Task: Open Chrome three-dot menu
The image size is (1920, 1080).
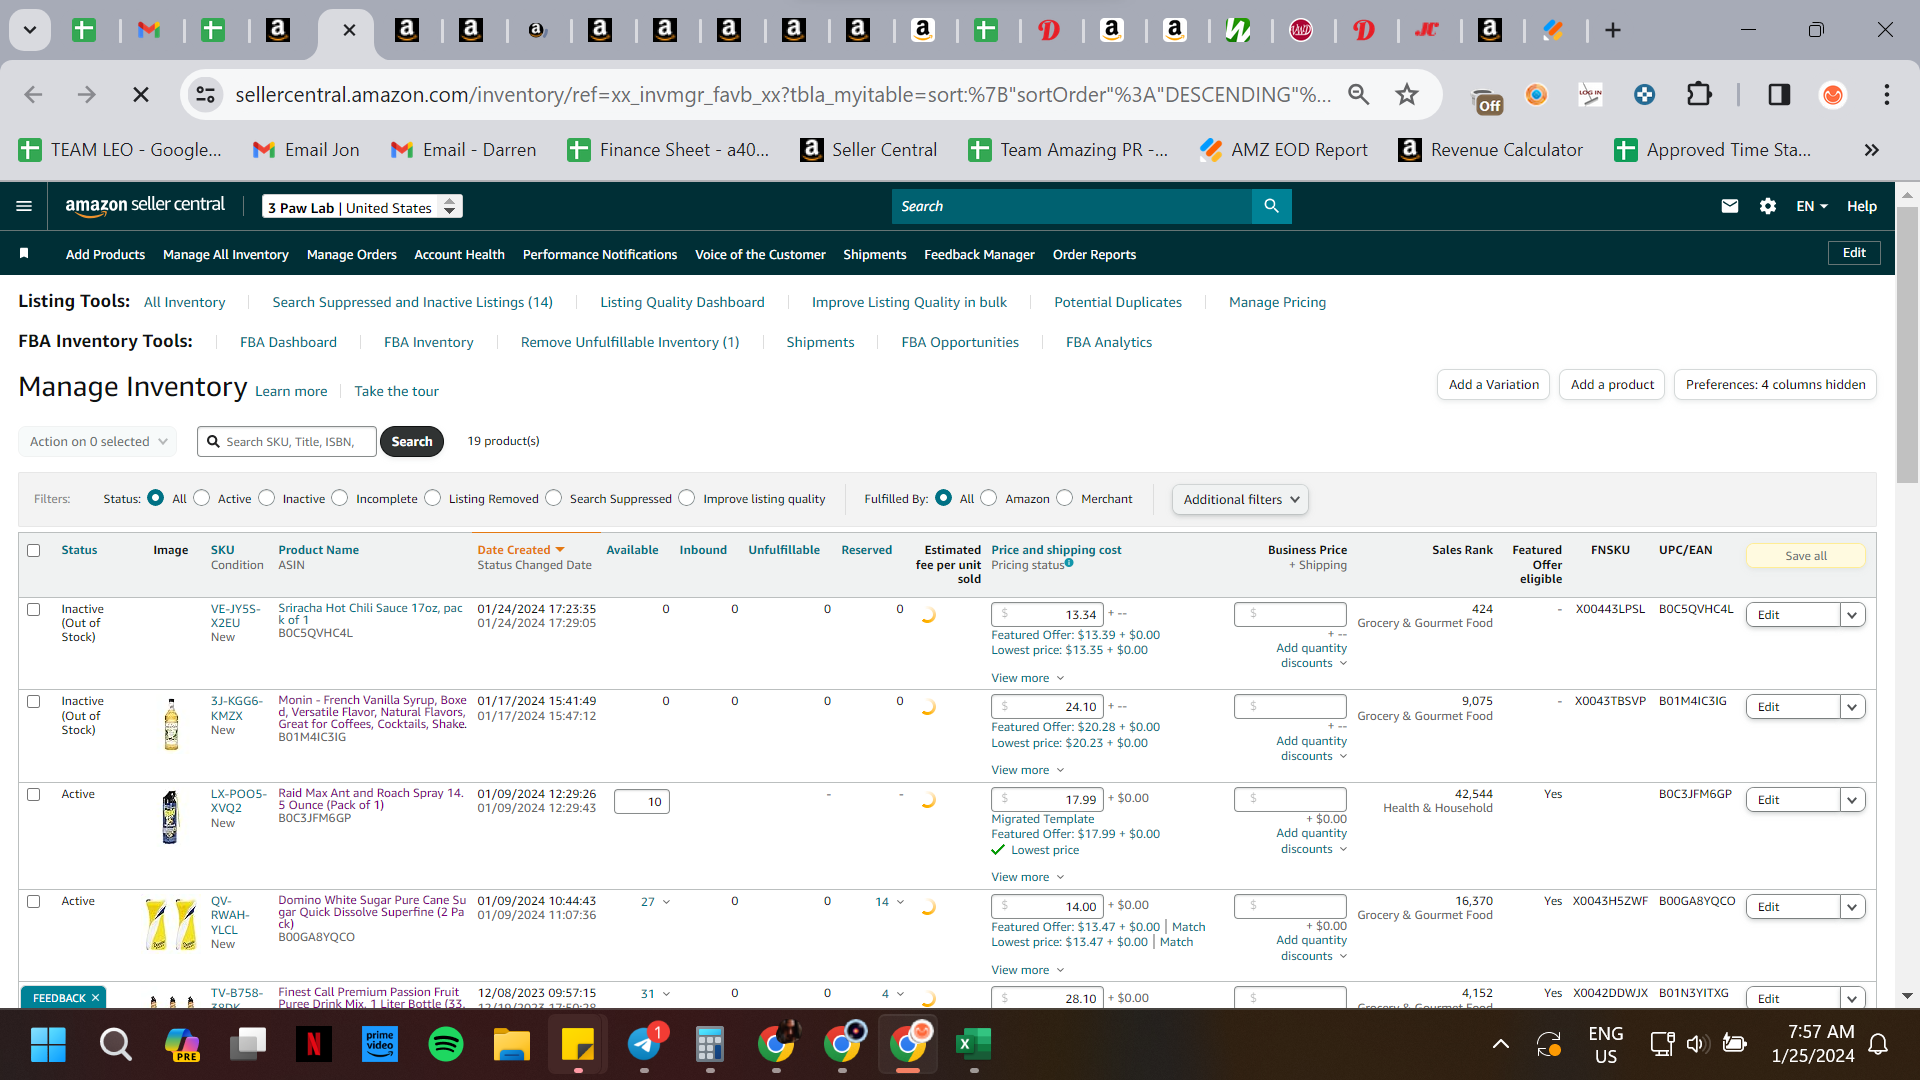Action: point(1886,94)
